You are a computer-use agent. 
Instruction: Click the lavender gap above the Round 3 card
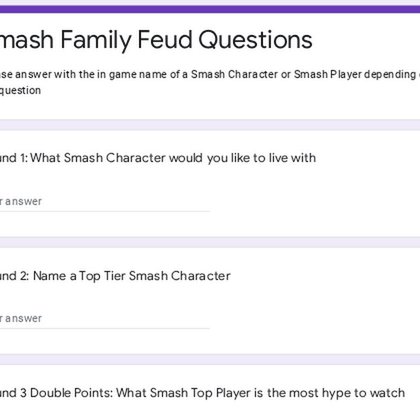click(x=210, y=359)
